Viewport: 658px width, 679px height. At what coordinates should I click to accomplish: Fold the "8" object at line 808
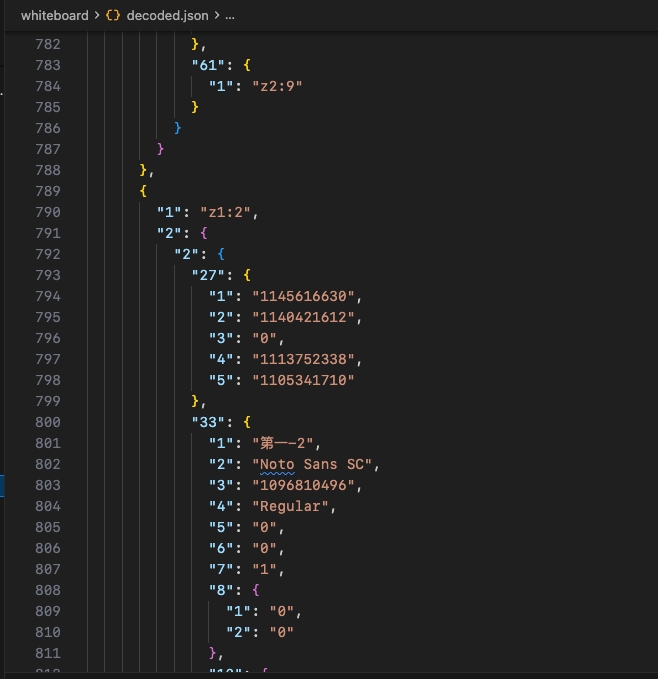[74, 590]
